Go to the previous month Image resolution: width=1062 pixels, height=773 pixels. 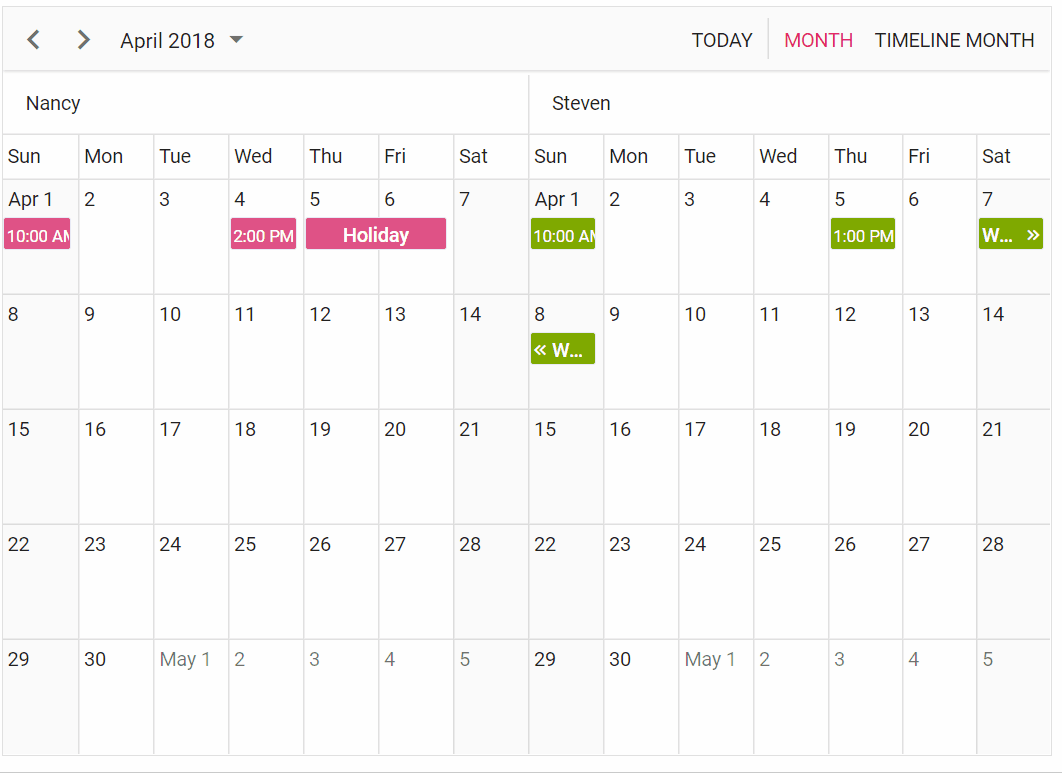[34, 40]
